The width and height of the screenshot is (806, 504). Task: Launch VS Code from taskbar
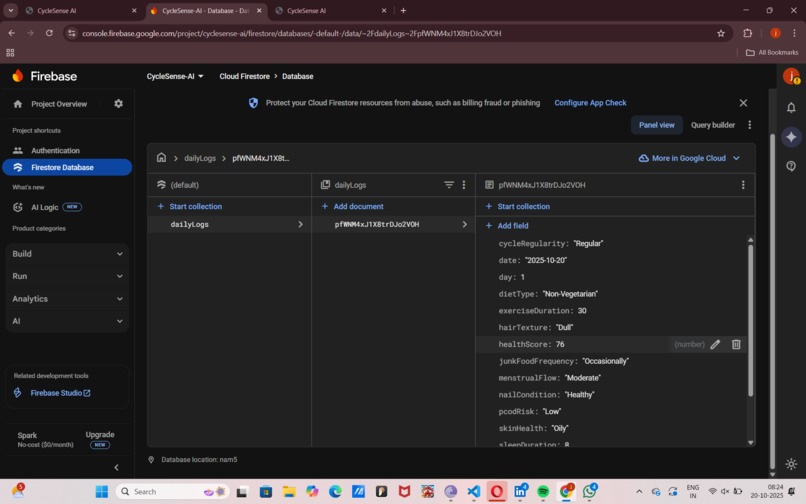[473, 492]
